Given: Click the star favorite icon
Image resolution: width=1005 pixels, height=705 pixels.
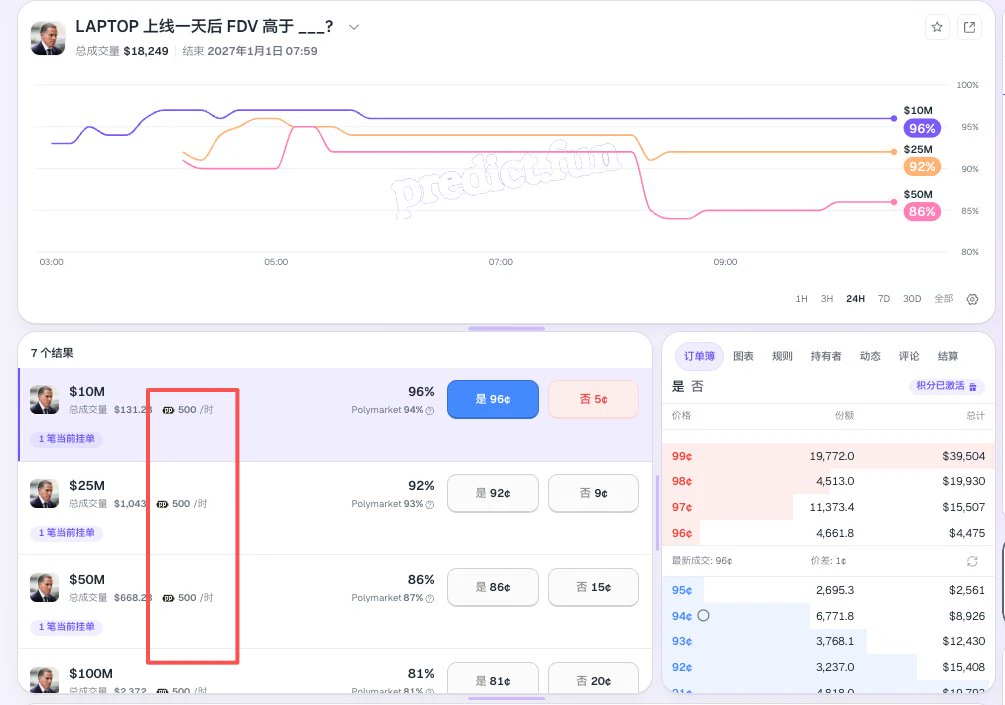Looking at the screenshot, I should (937, 27).
